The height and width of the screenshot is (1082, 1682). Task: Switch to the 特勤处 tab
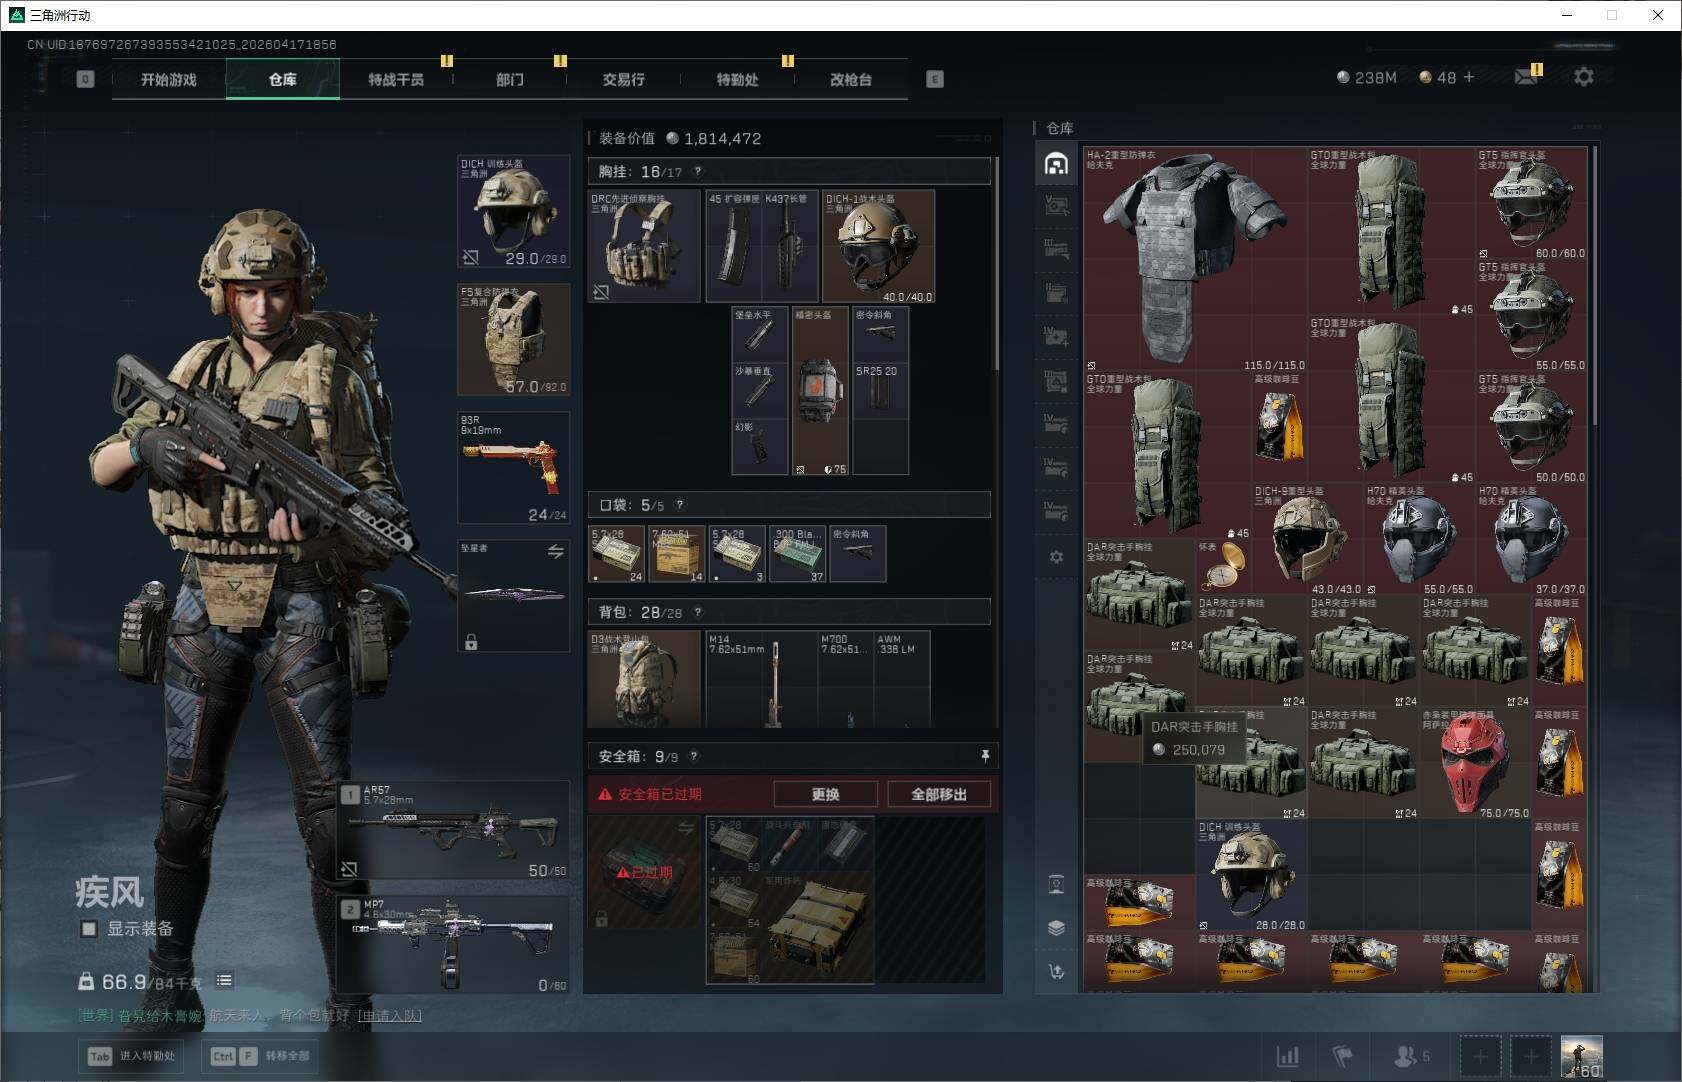pyautogui.click(x=737, y=79)
